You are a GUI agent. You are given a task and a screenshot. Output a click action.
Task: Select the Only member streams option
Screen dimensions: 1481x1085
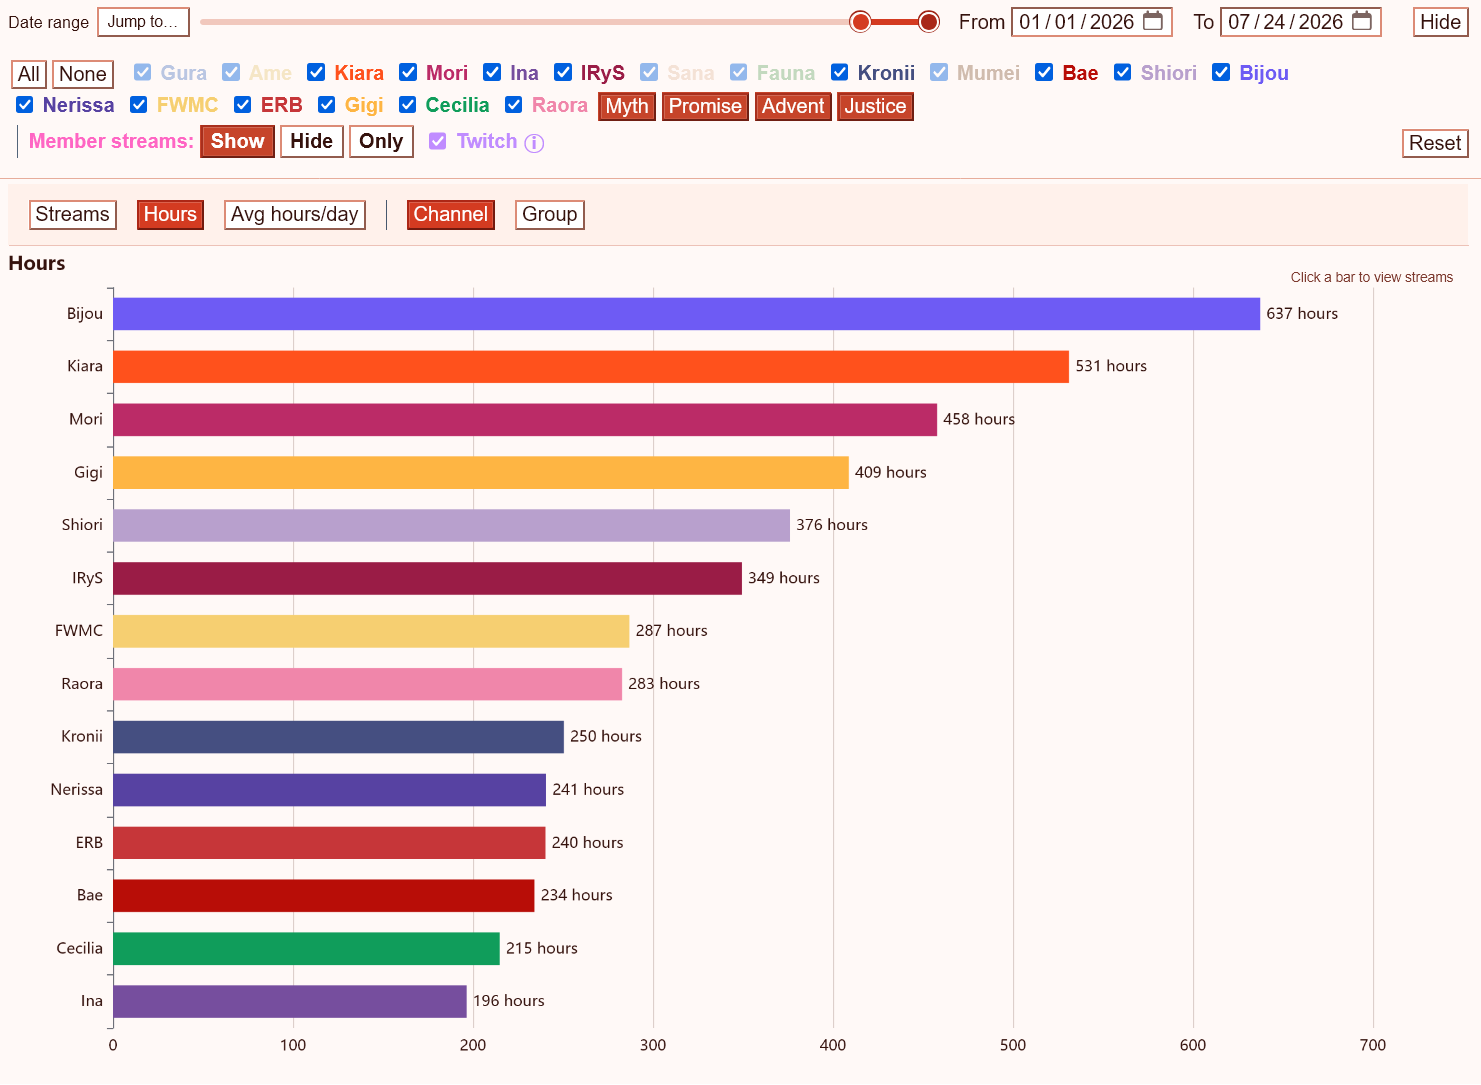[381, 141]
